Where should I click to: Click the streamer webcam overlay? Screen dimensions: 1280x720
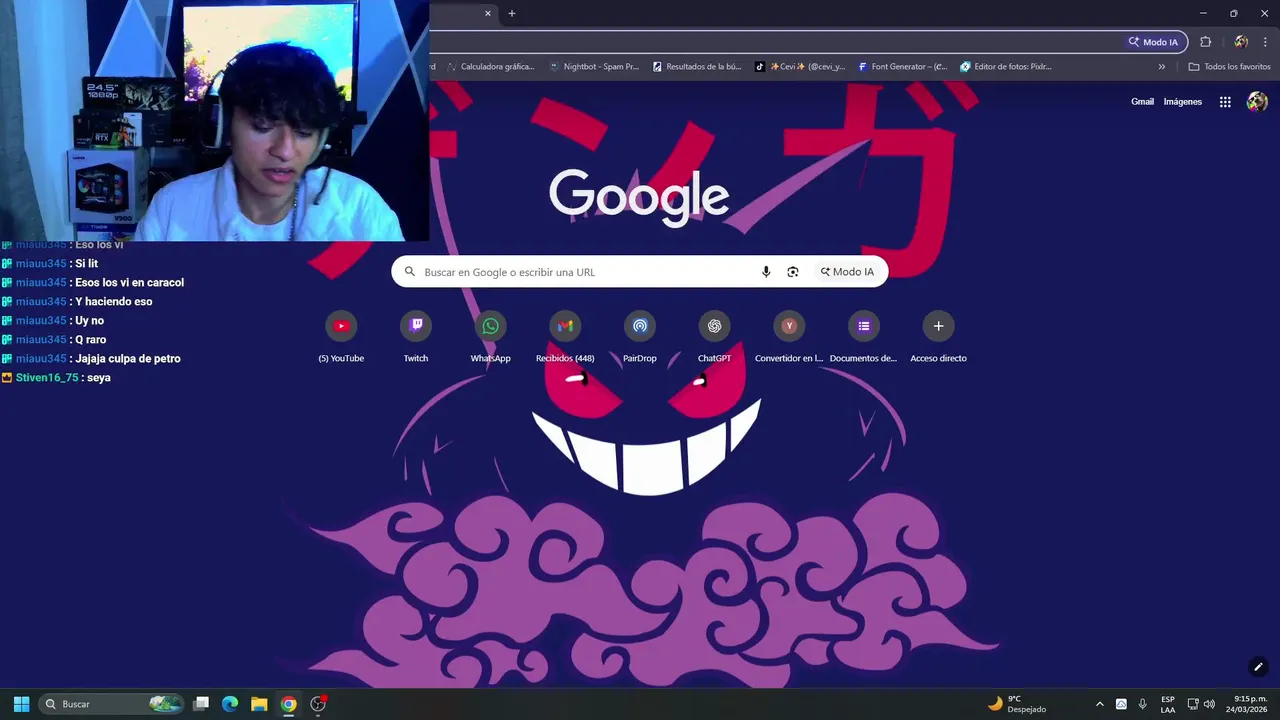click(x=215, y=120)
